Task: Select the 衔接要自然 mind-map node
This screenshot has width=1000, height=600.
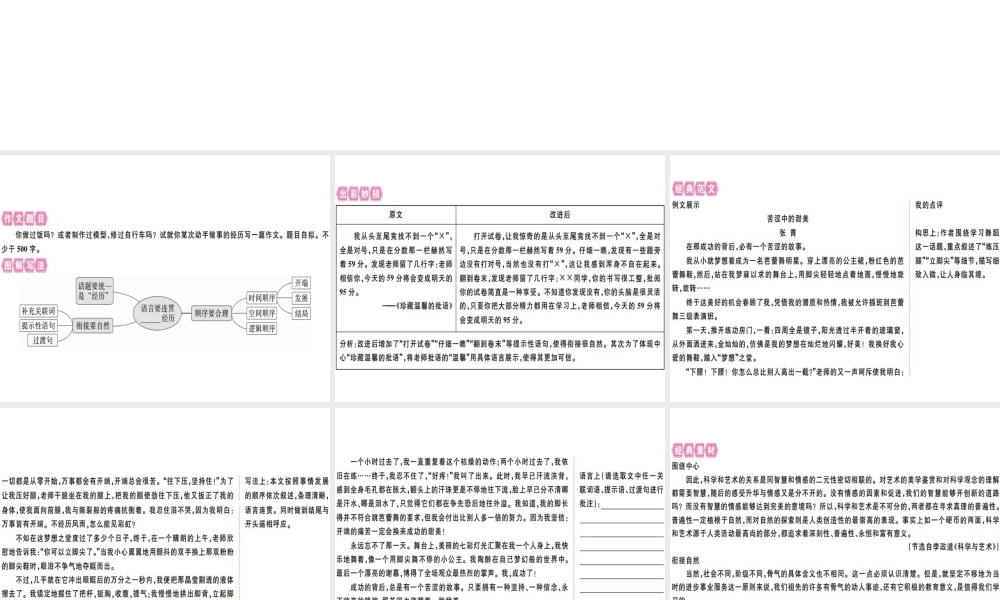Action: coord(93,325)
